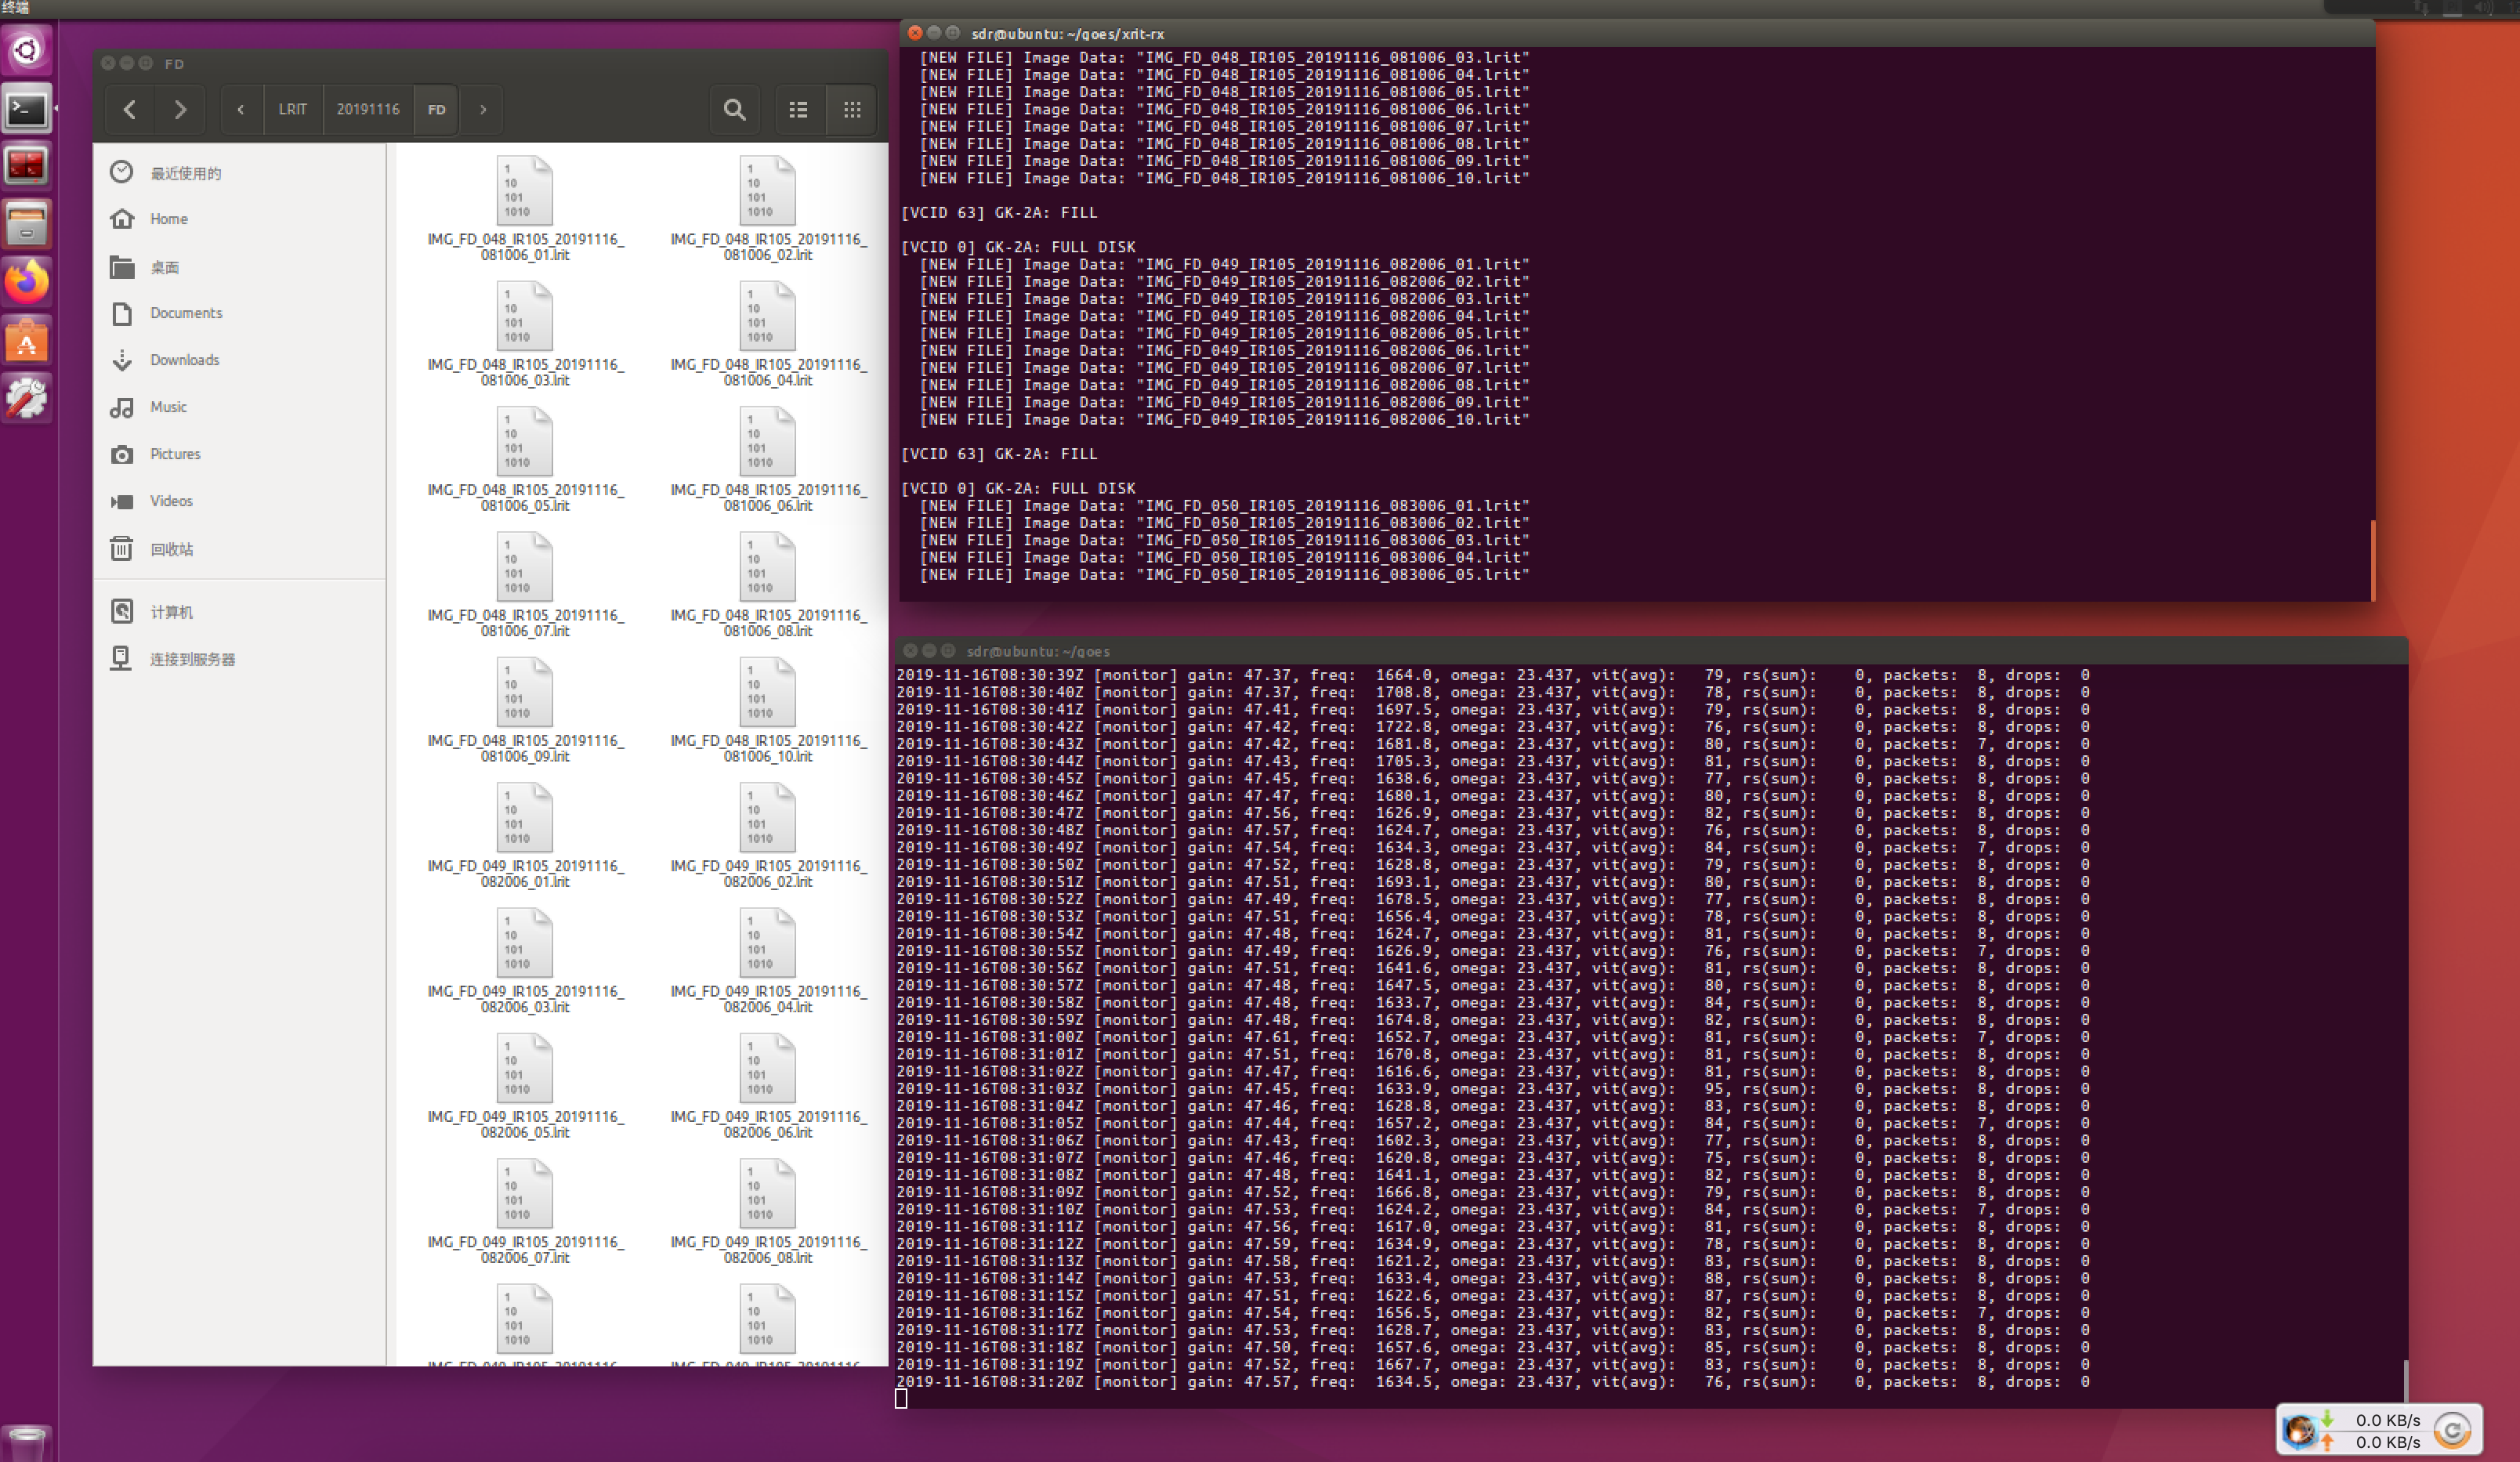Select file IMG_FD_049_IR105_20191116_082006_04.lrit
2520x1462 pixels.
[x=767, y=943]
